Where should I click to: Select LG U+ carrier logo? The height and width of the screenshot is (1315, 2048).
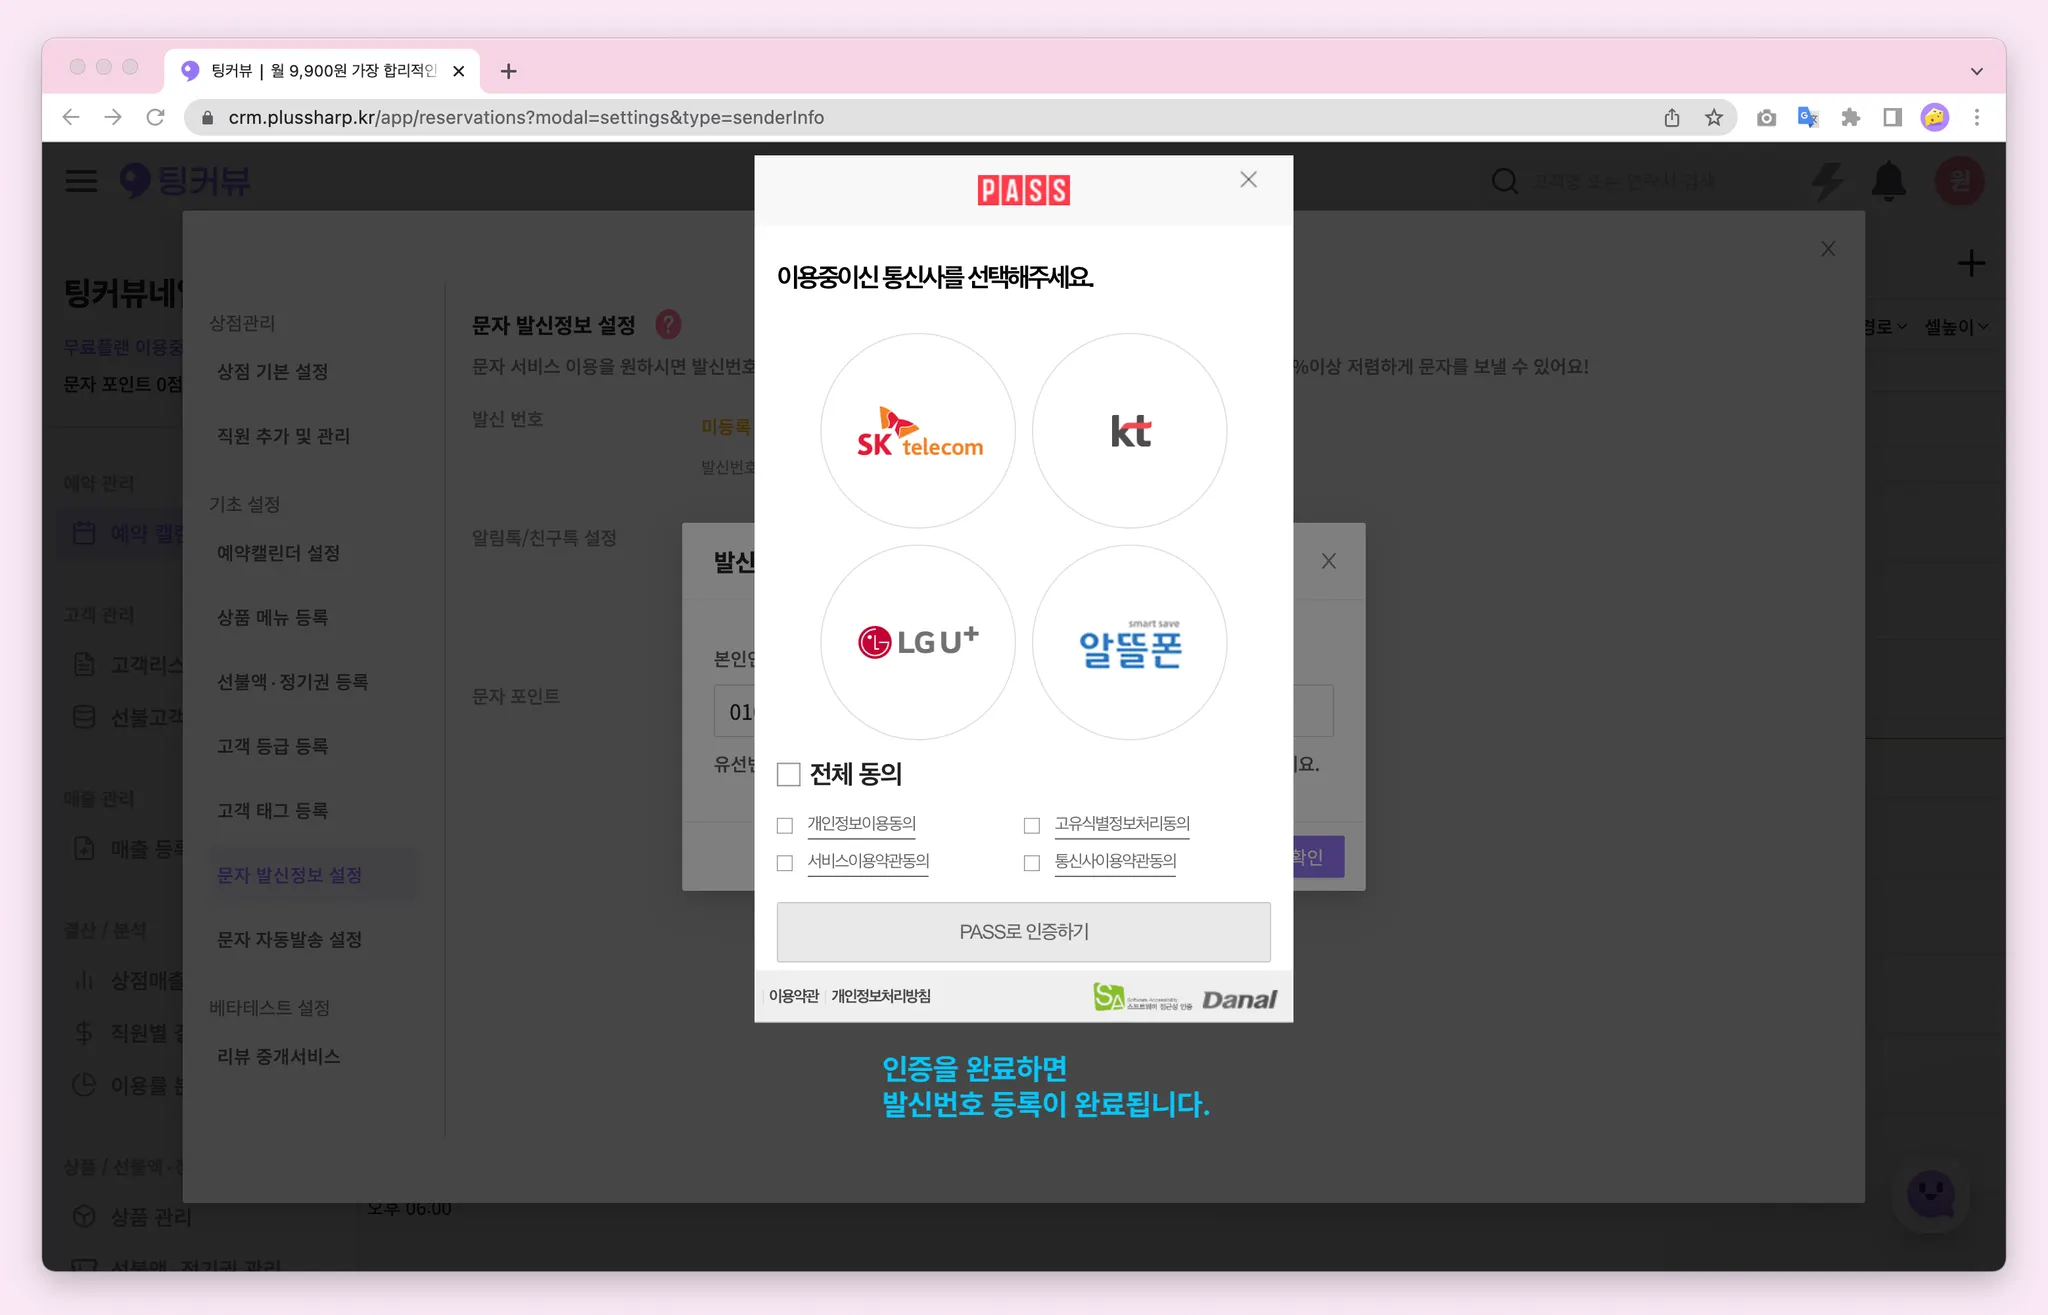pos(918,642)
